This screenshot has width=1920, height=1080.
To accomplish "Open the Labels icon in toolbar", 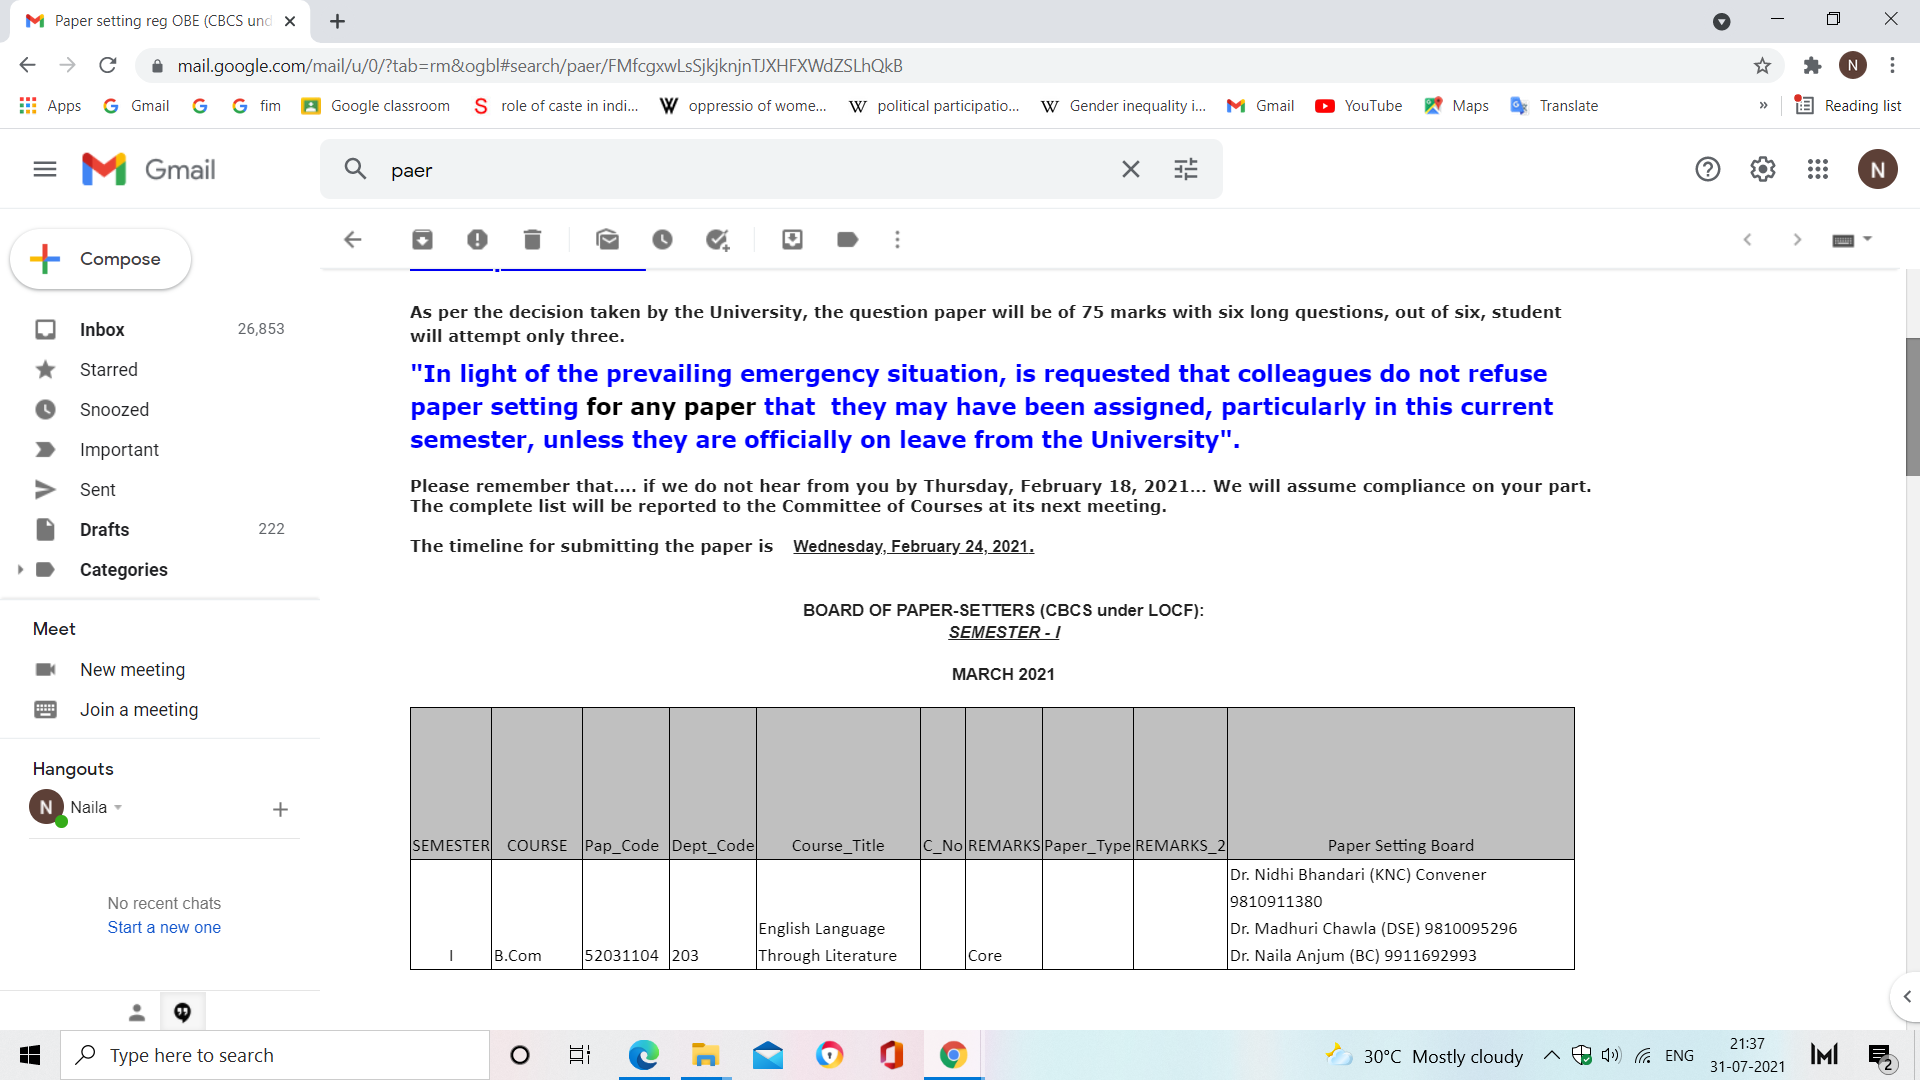I will coord(847,239).
